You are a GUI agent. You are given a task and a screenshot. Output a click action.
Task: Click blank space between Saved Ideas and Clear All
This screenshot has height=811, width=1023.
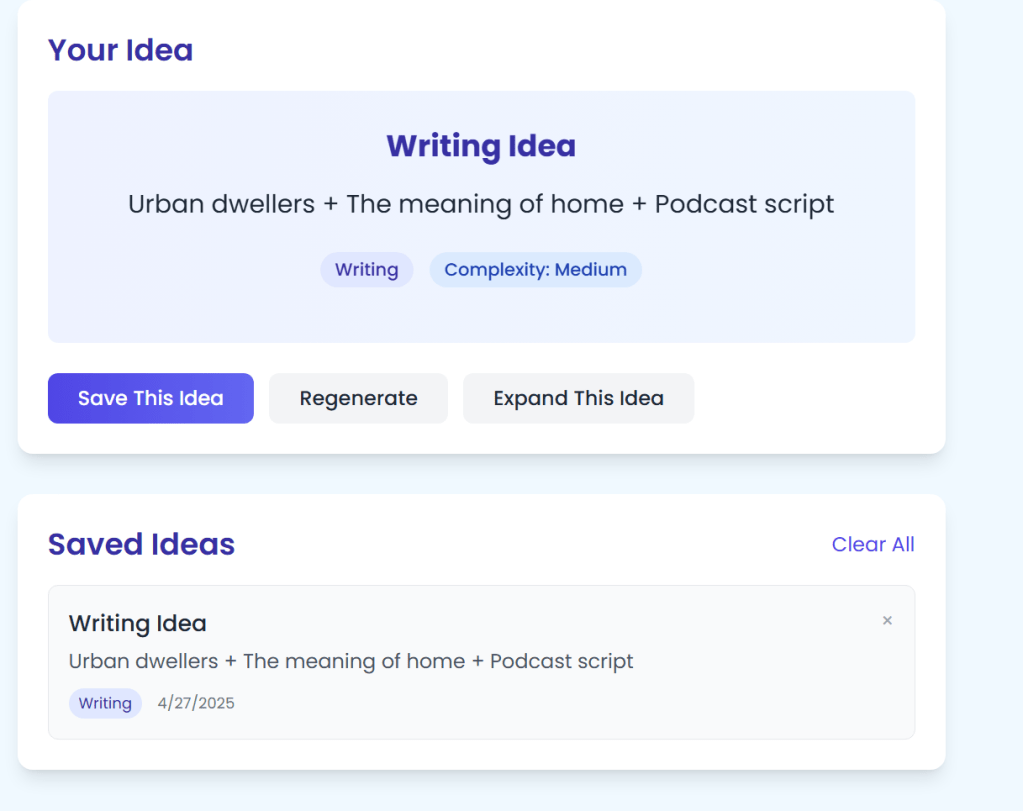(530, 544)
